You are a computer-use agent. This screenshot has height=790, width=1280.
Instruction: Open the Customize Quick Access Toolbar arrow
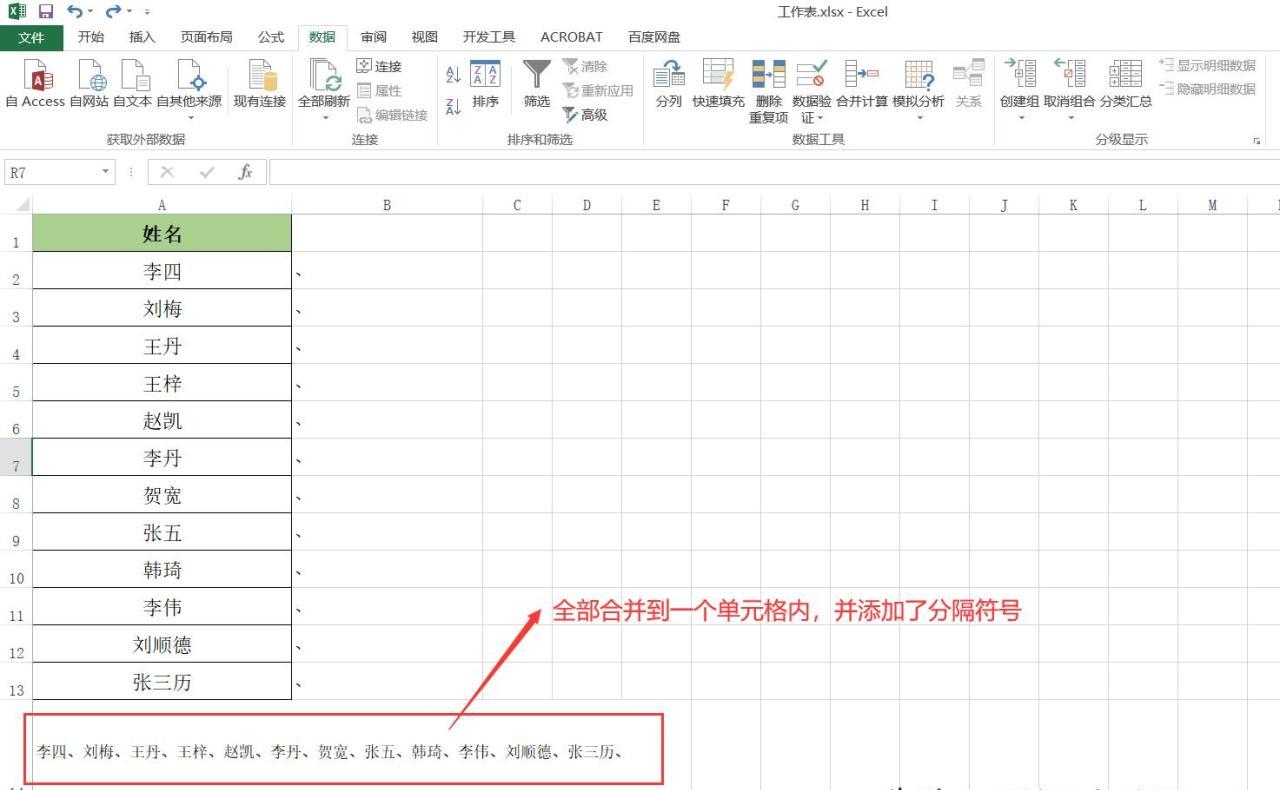[148, 13]
